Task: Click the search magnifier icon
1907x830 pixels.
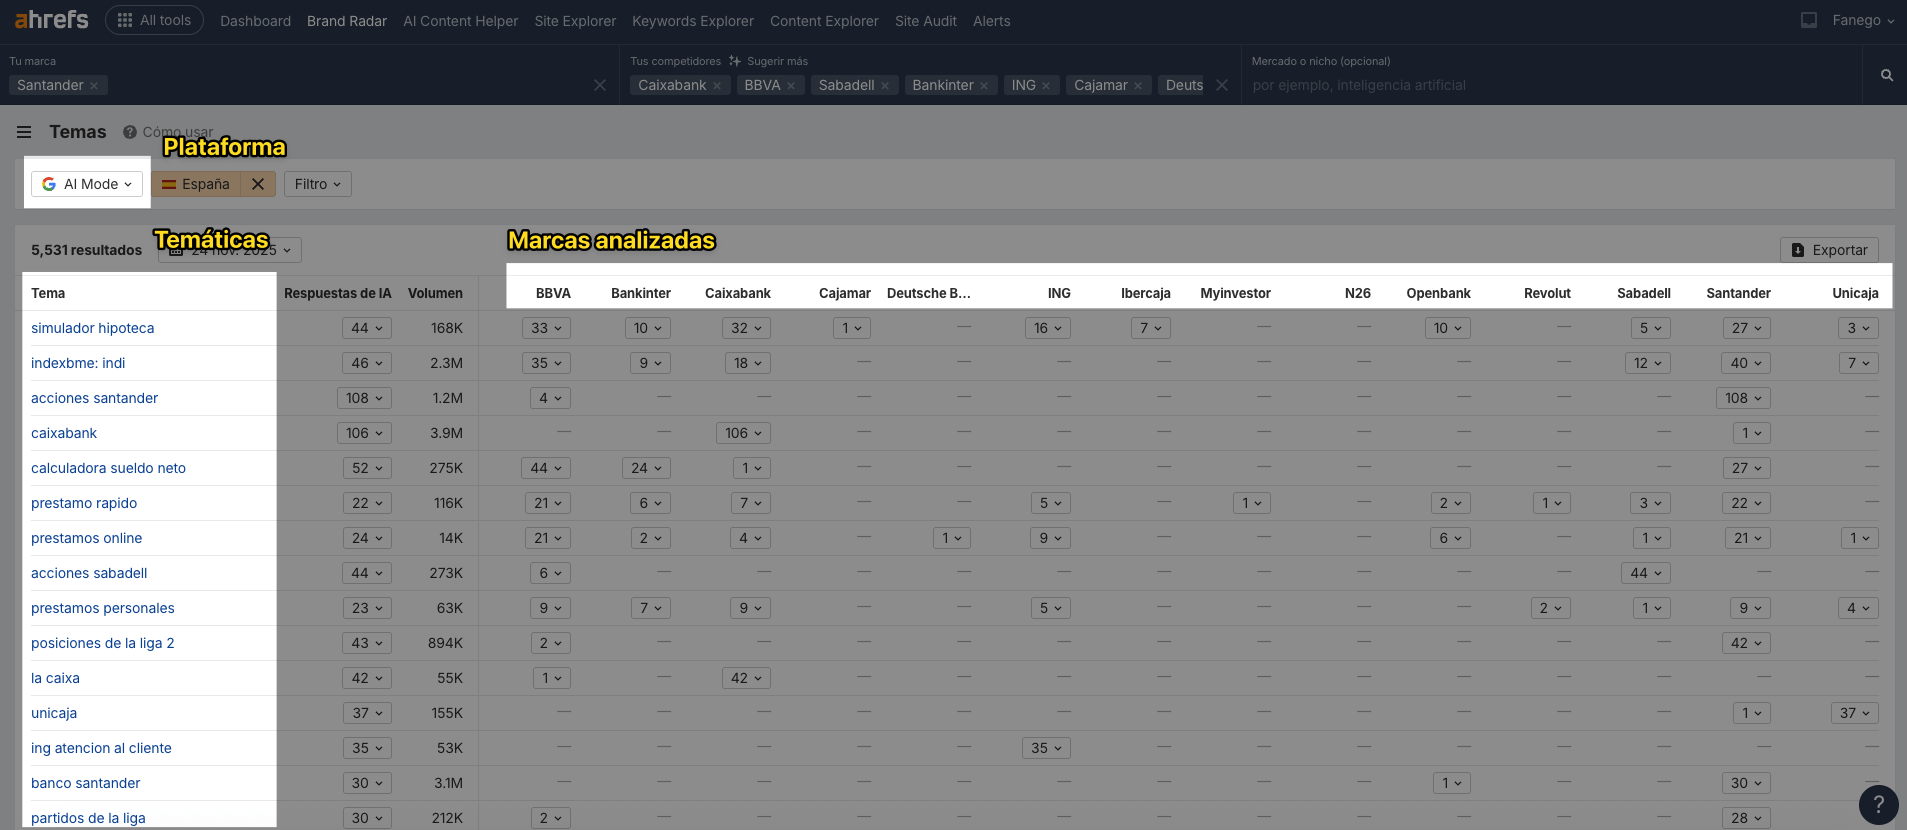Action: coord(1886,75)
